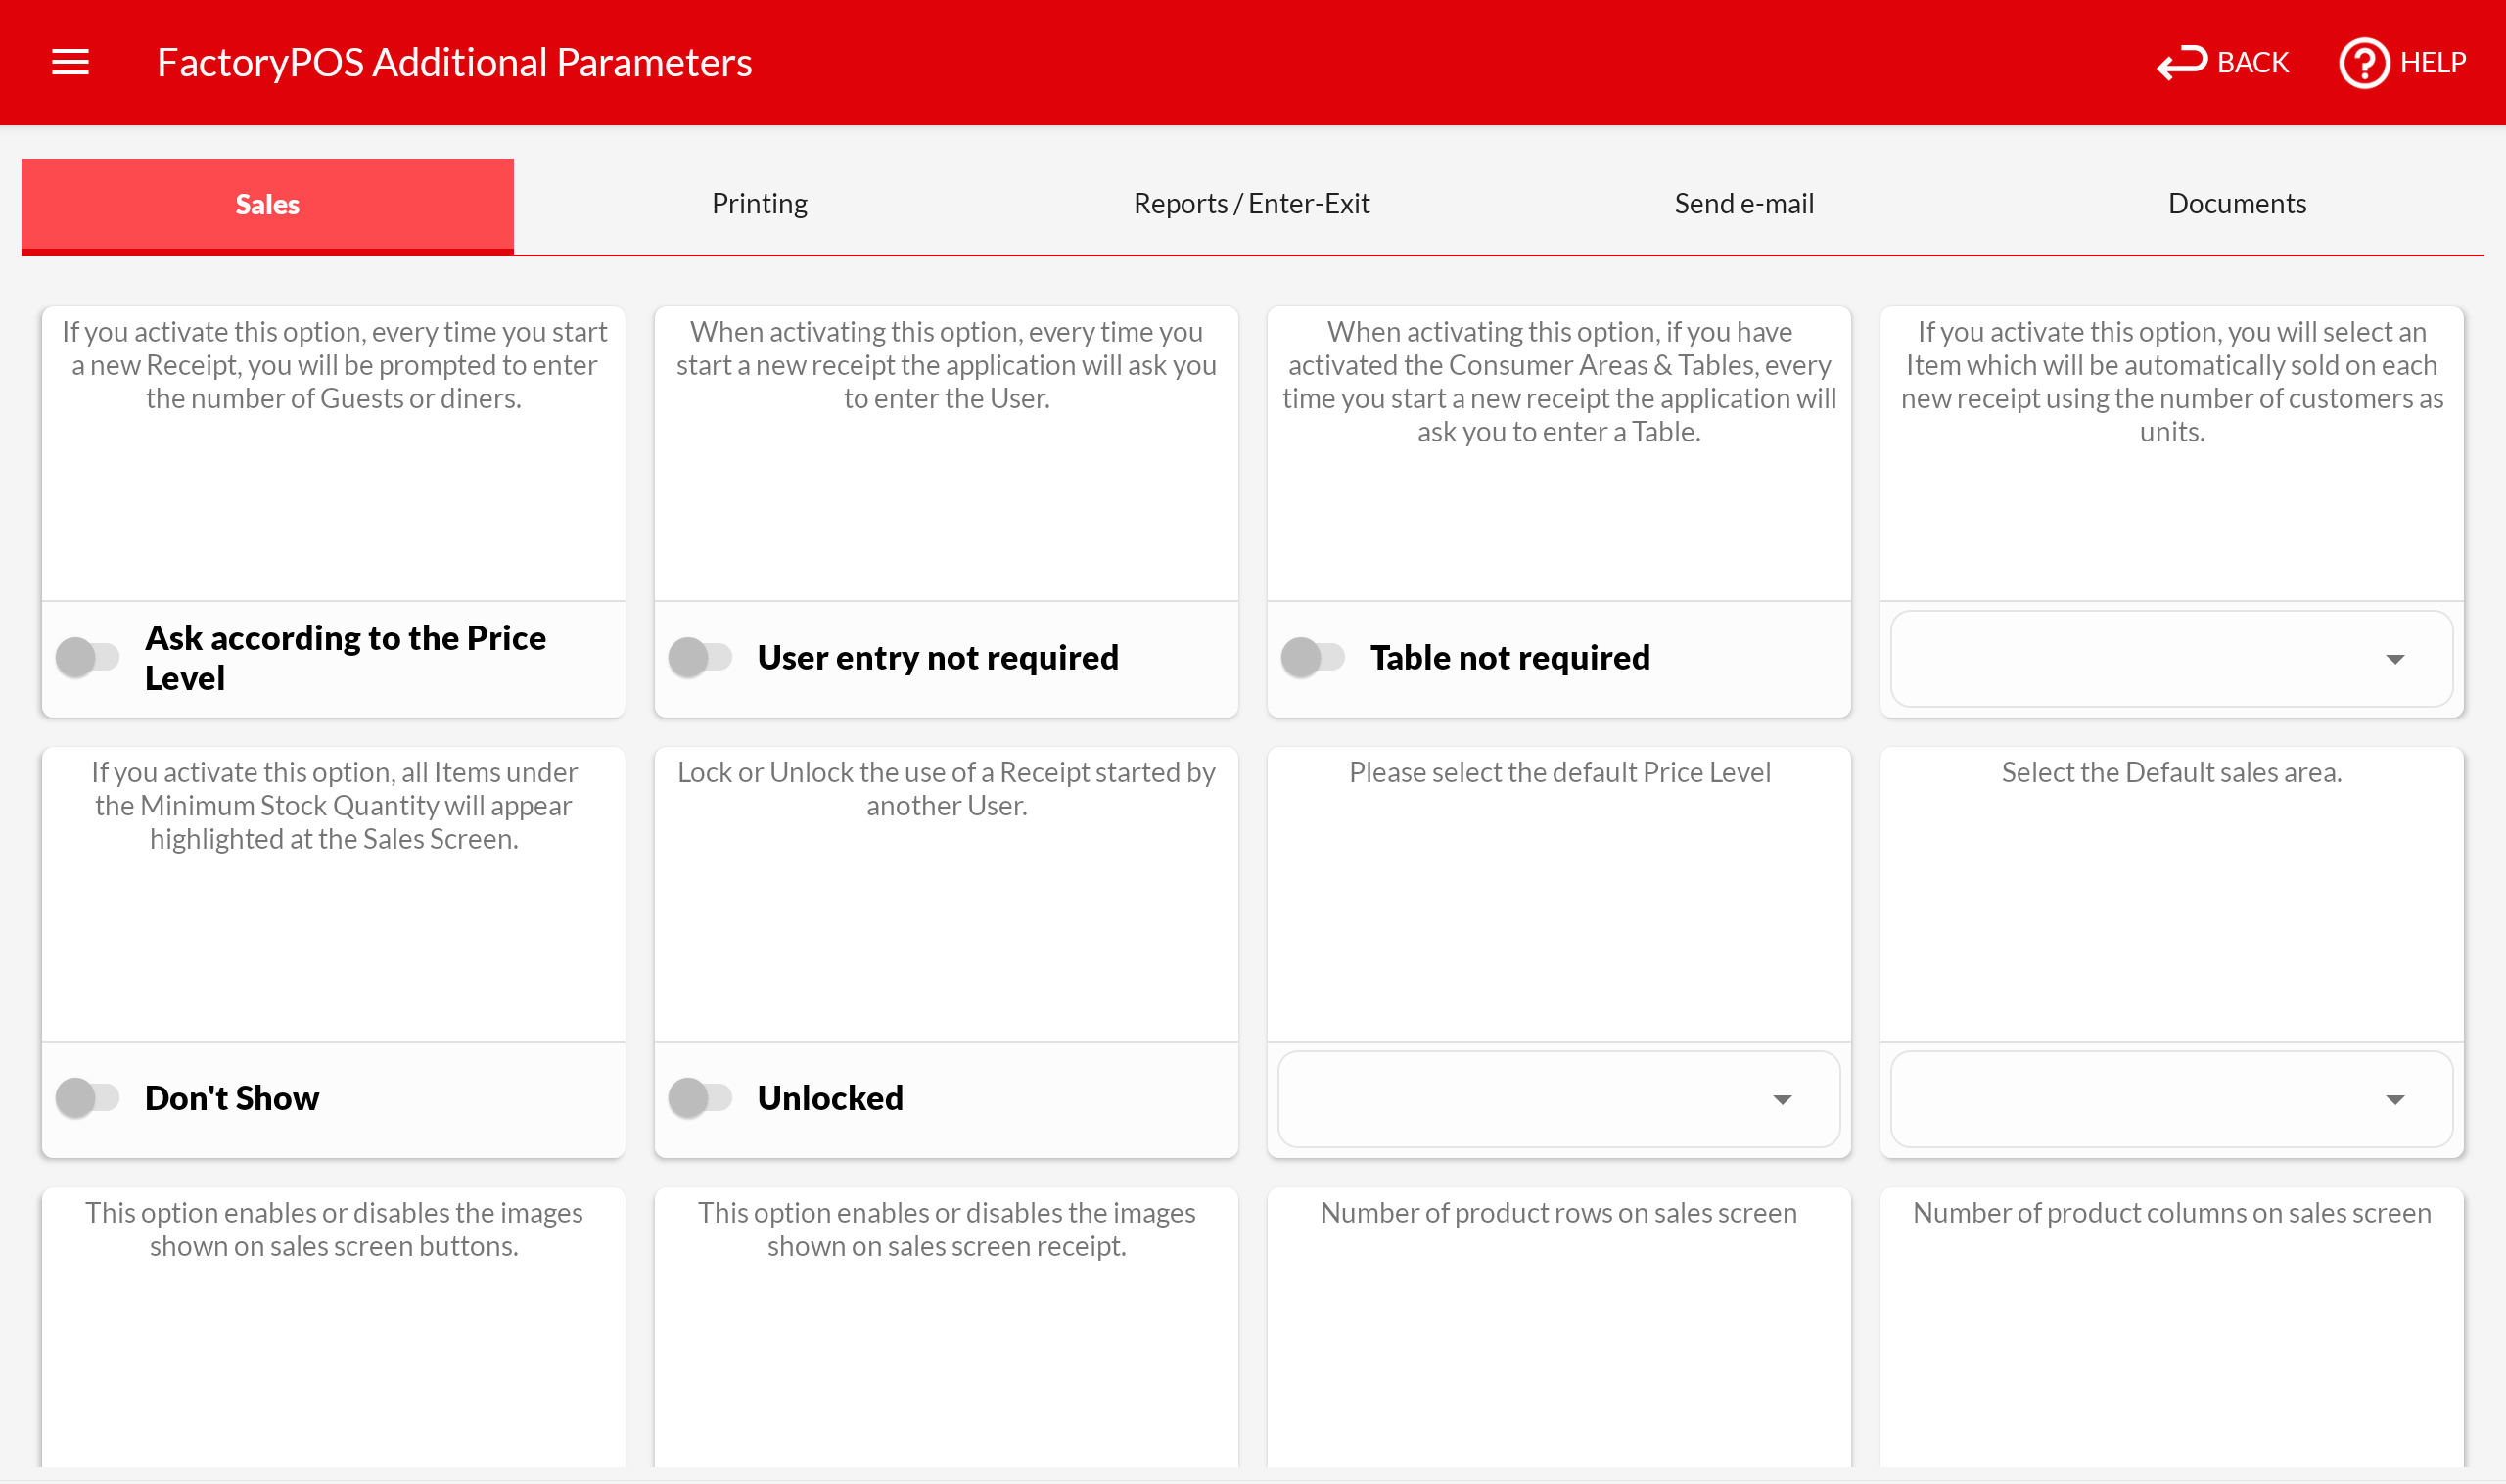This screenshot has width=2506, height=1484.
Task: Toggle the 'Don't Show' minimum stock switch
Action: coord(88,1097)
